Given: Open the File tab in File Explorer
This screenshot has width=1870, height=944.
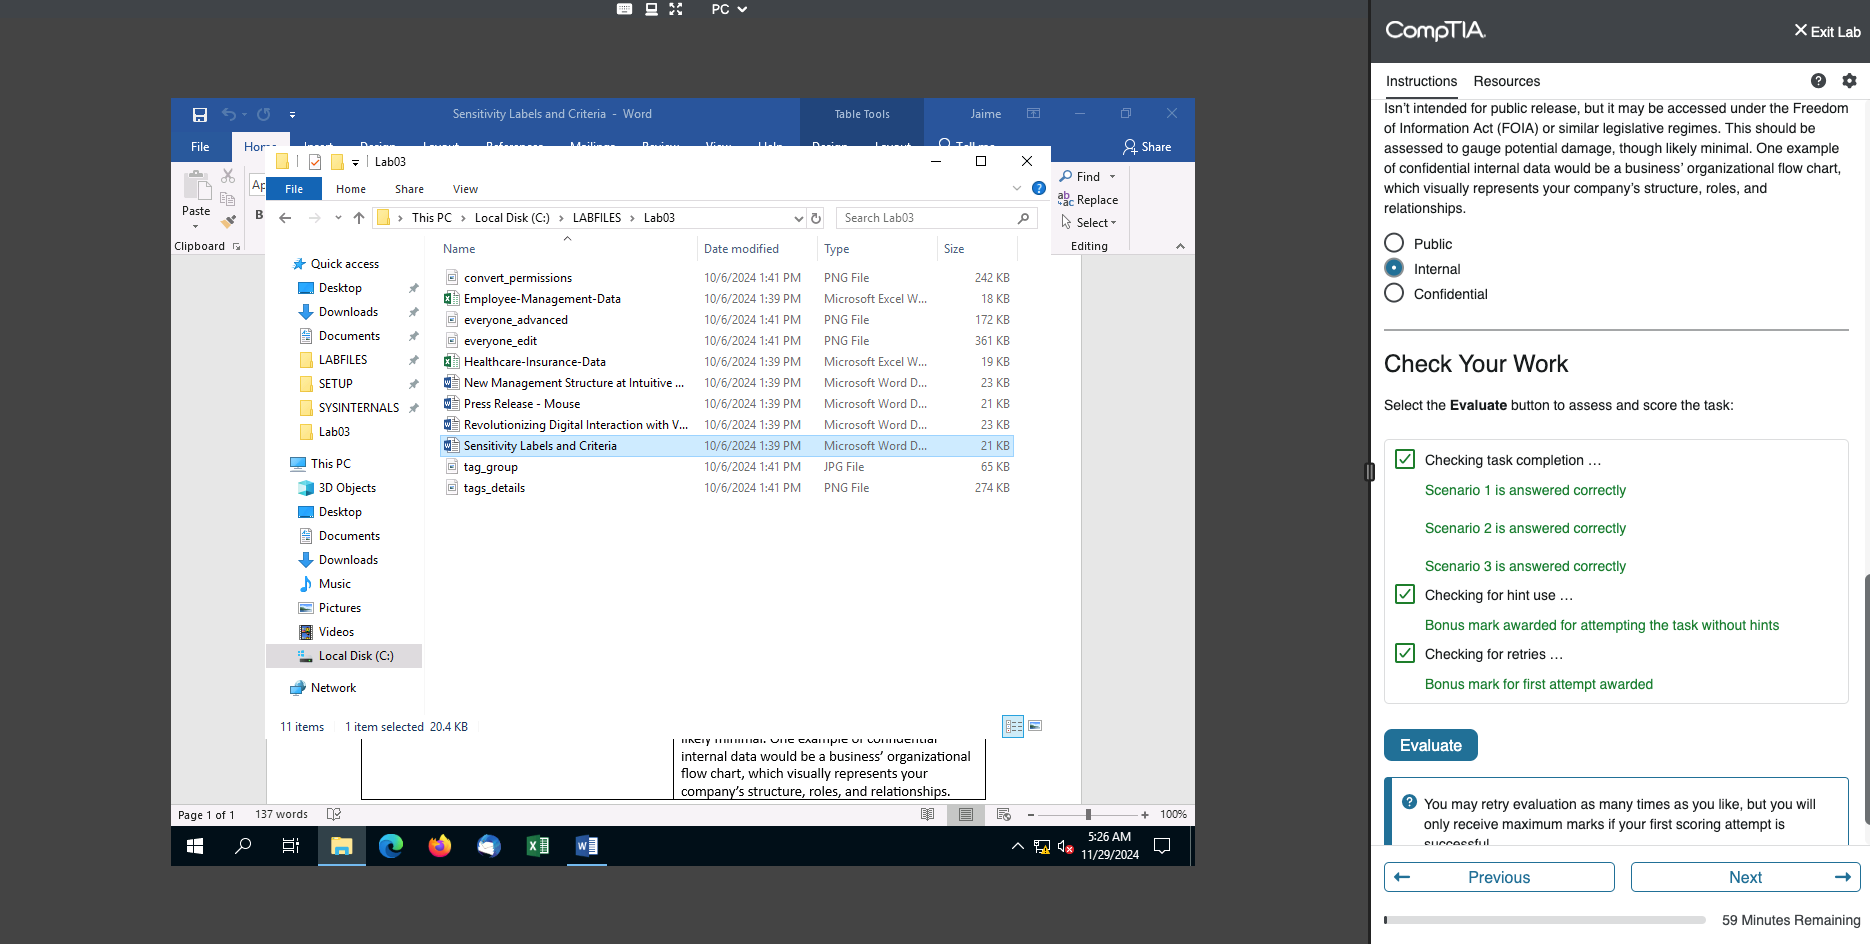Looking at the screenshot, I should pos(294,189).
